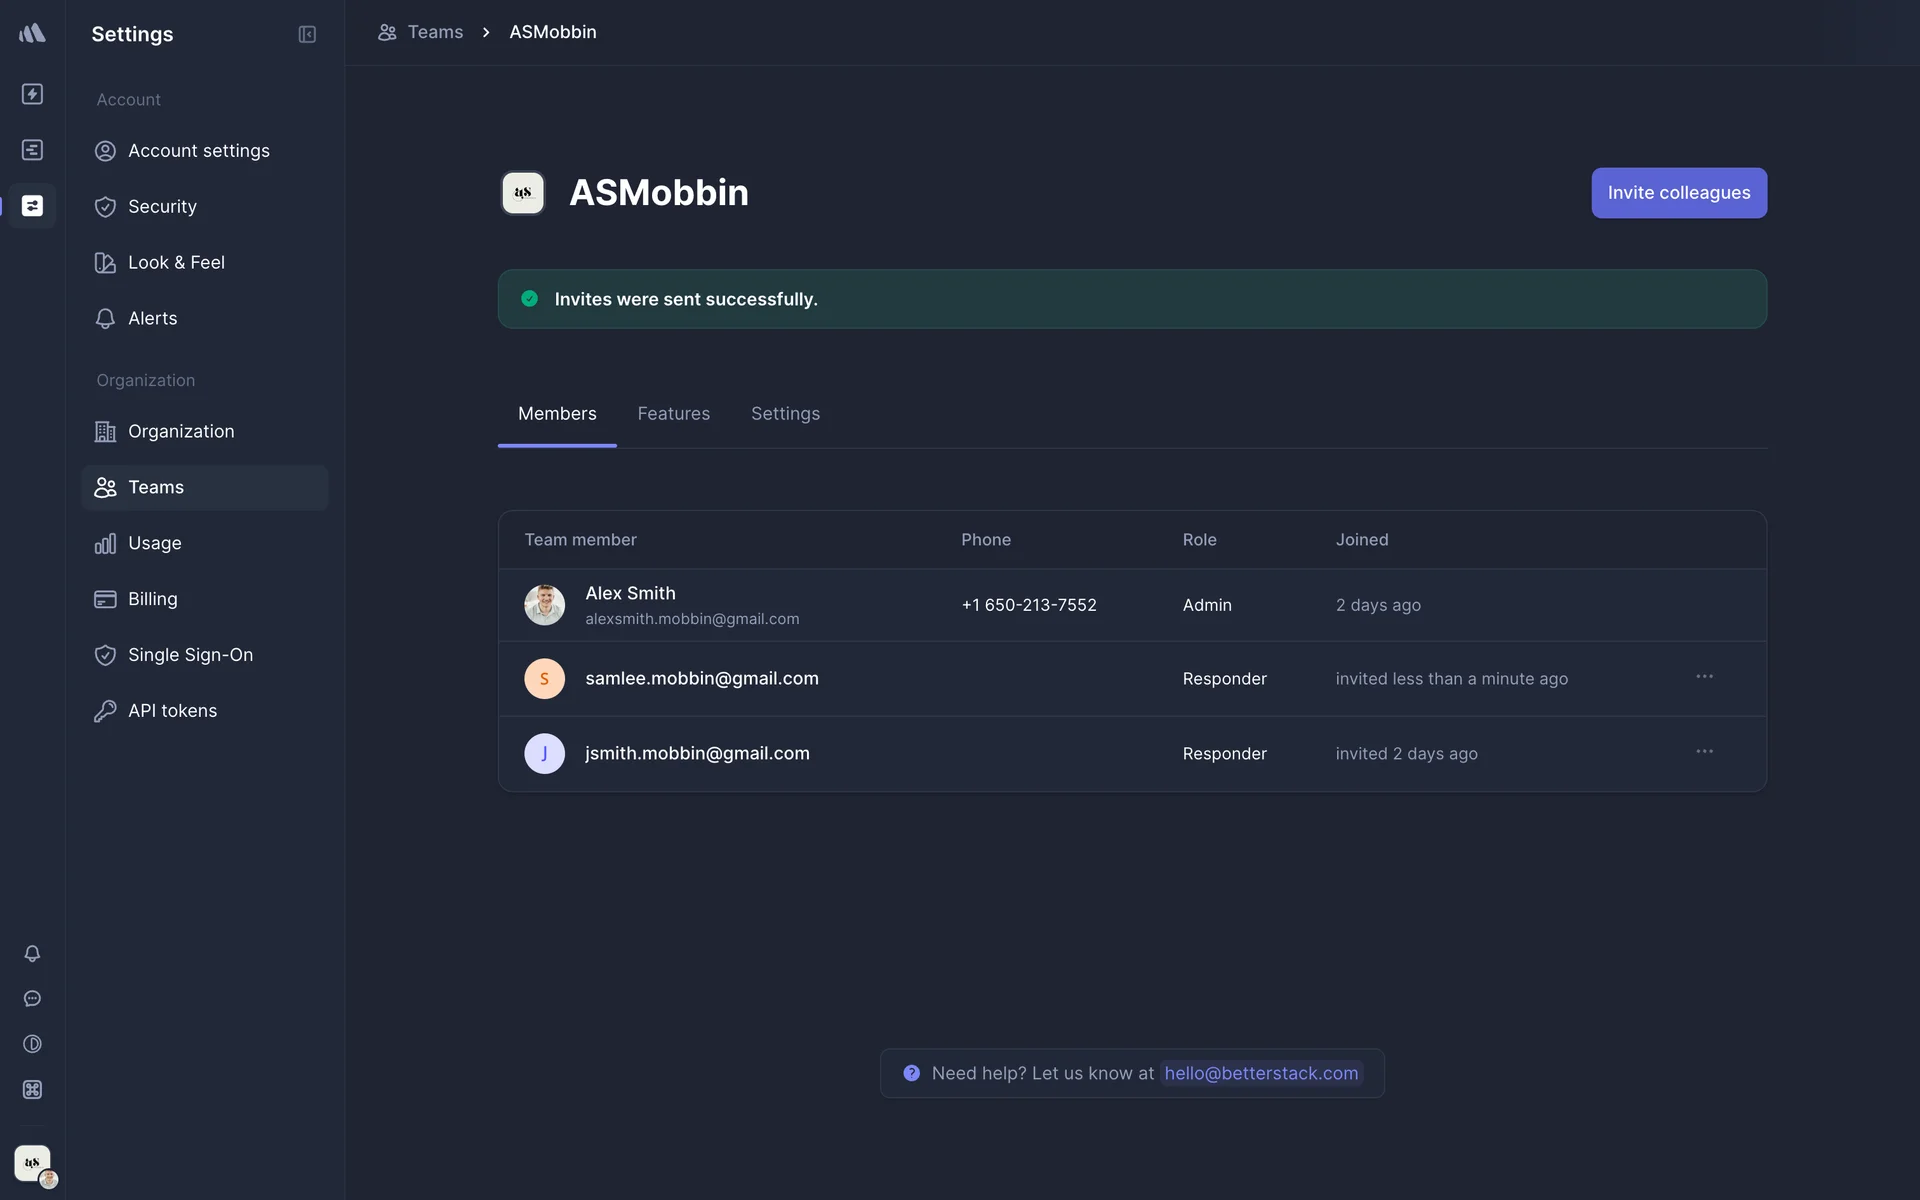Open the logs icon in left rail
The image size is (1920, 1200).
32,150
